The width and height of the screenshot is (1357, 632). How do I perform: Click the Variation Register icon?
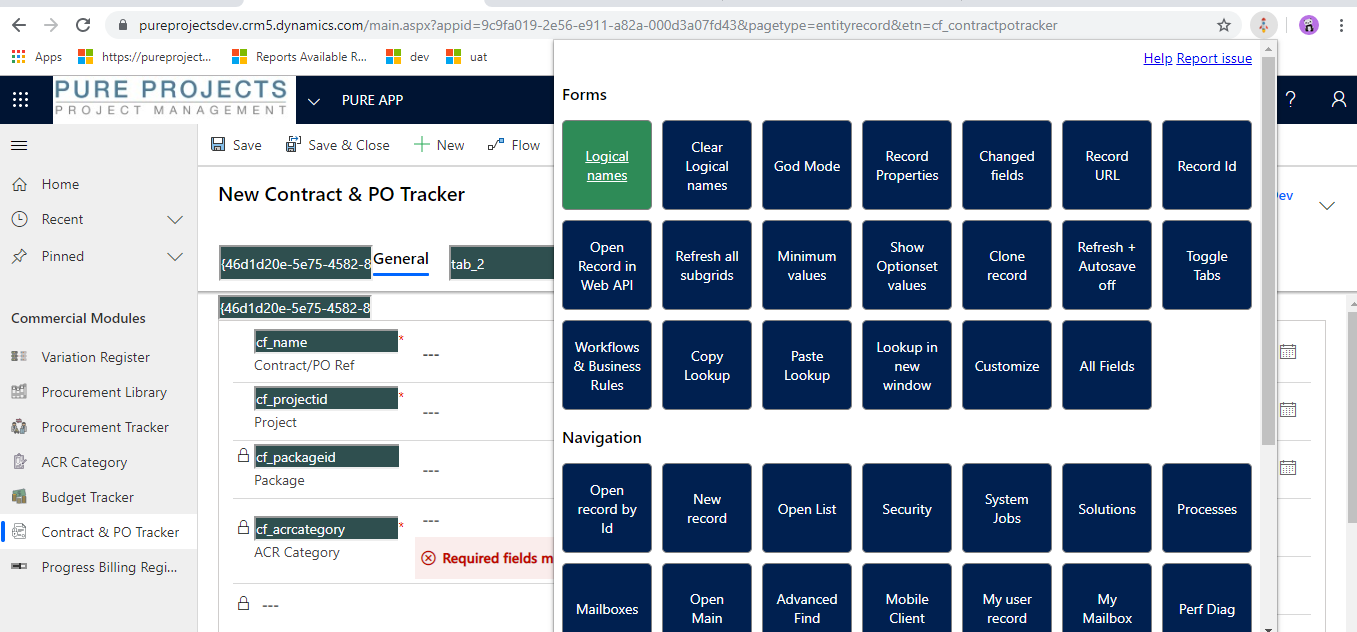coord(19,357)
